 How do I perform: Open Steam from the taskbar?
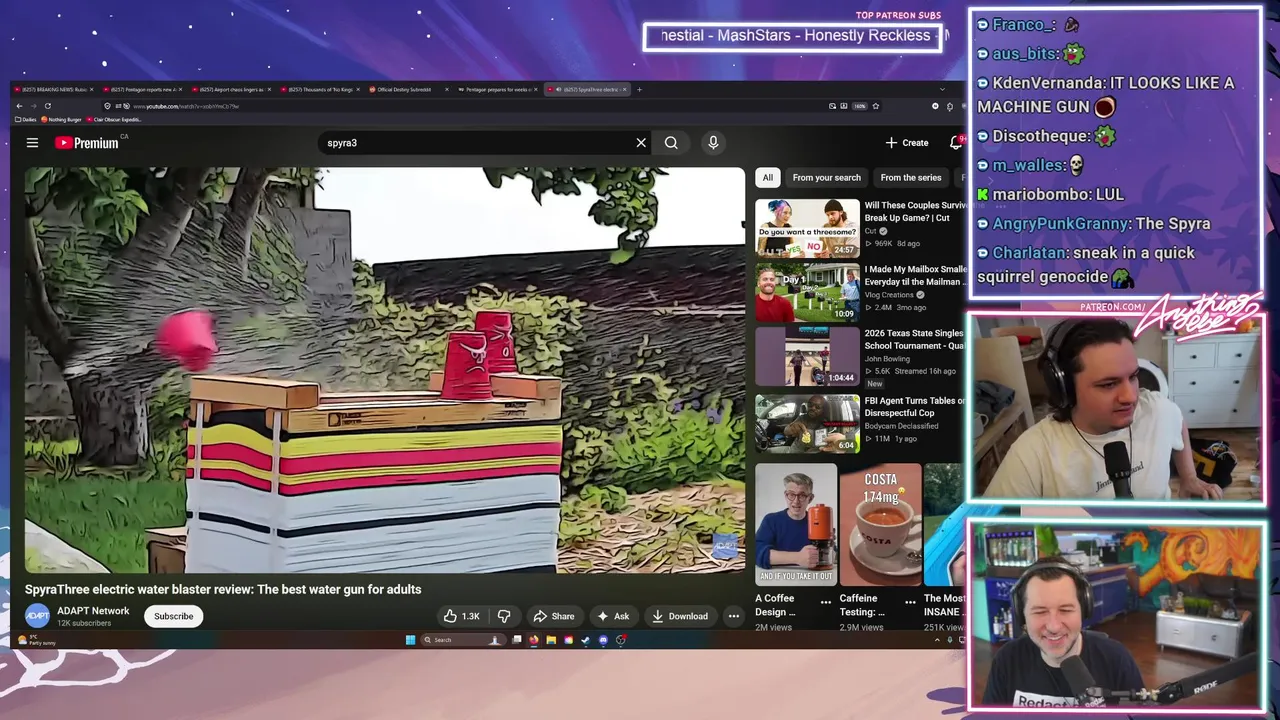pyautogui.click(x=586, y=640)
